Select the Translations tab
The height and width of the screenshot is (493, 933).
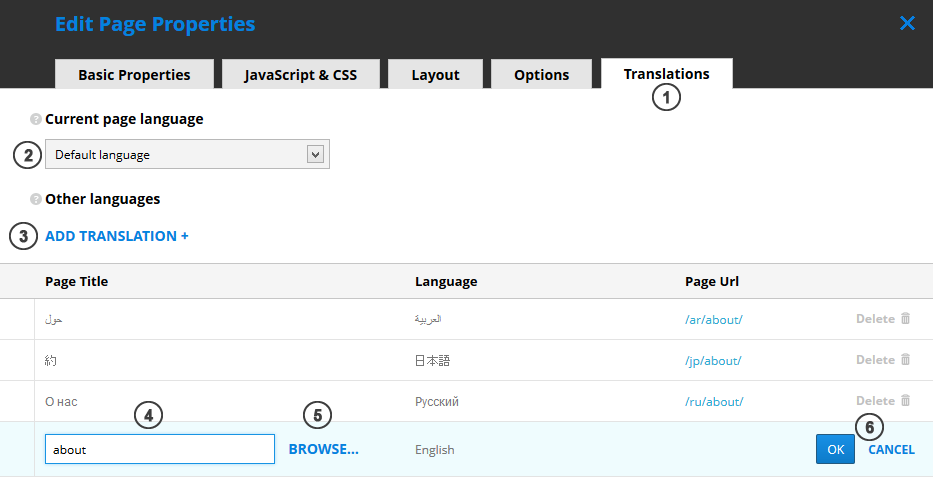click(x=666, y=73)
